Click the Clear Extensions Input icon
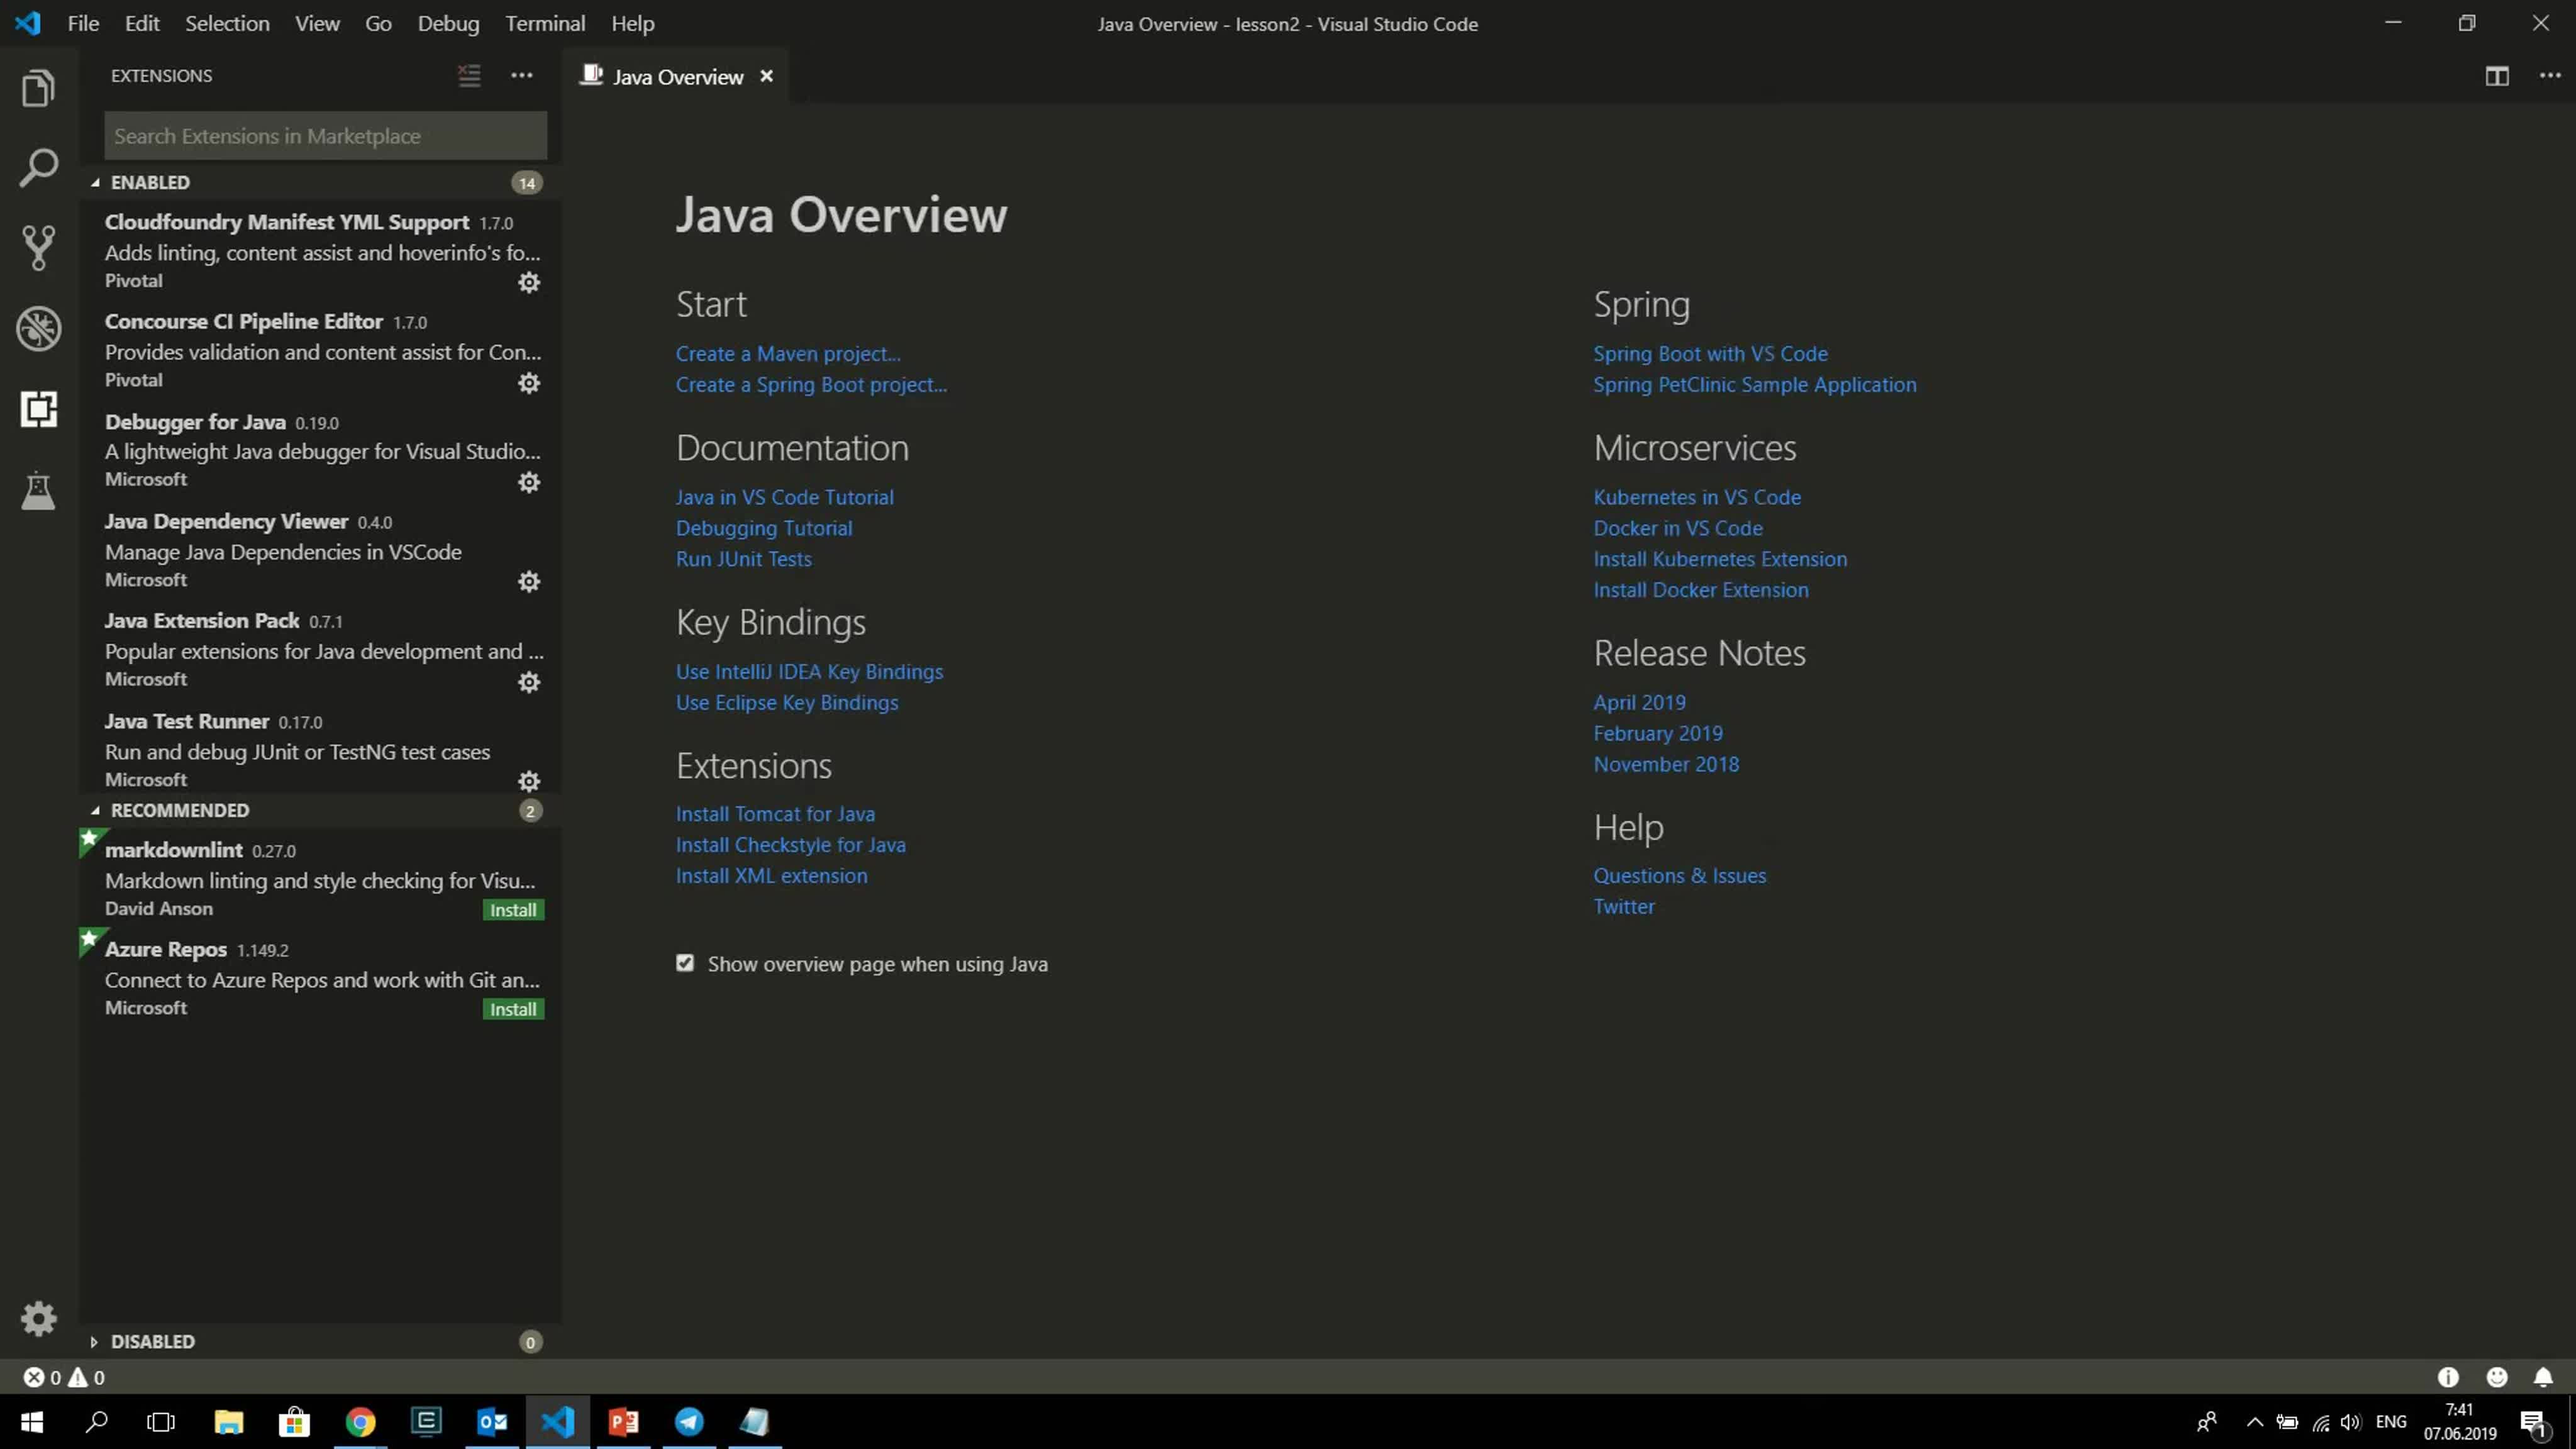Viewport: 2576px width, 1449px height. click(x=469, y=76)
